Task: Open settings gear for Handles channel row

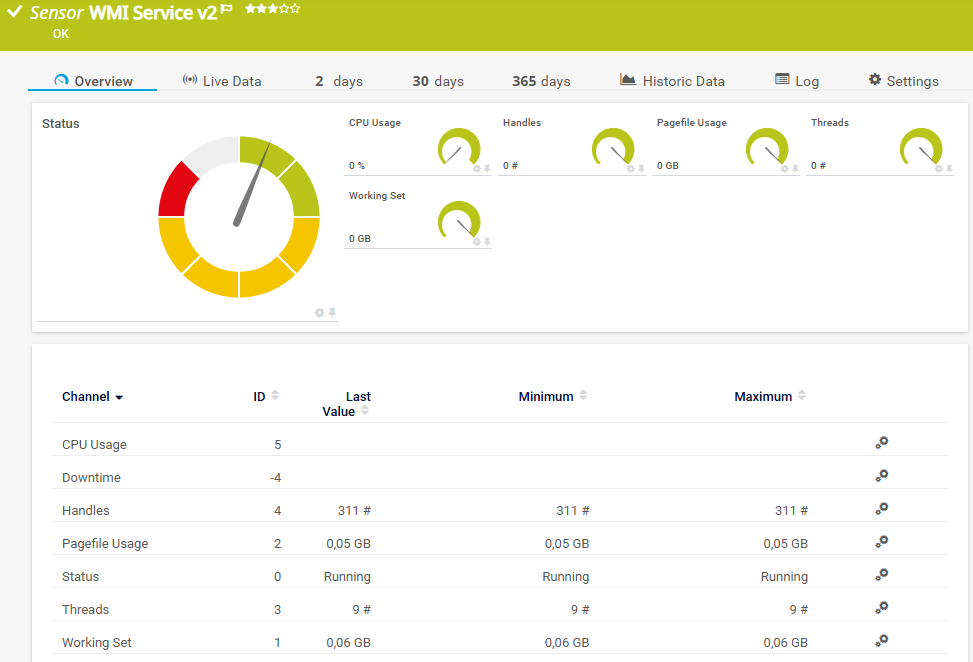Action: coord(882,508)
